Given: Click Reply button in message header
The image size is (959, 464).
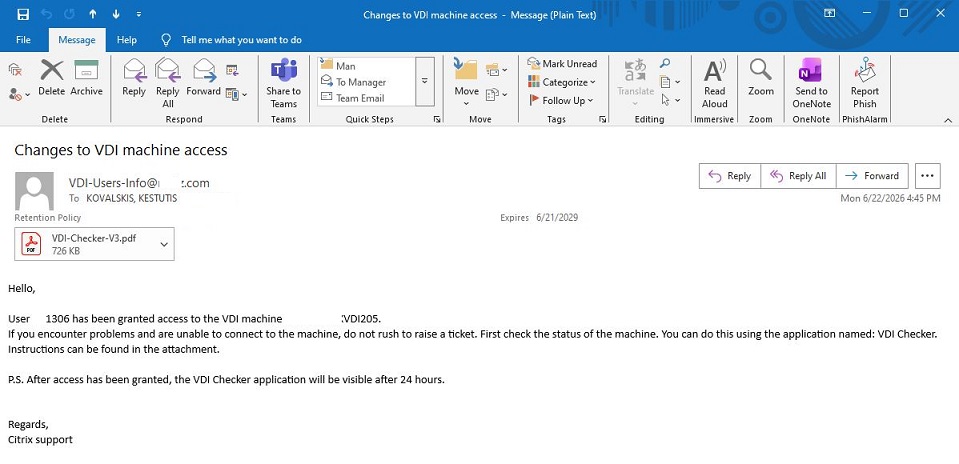Looking at the screenshot, I should click(x=730, y=176).
